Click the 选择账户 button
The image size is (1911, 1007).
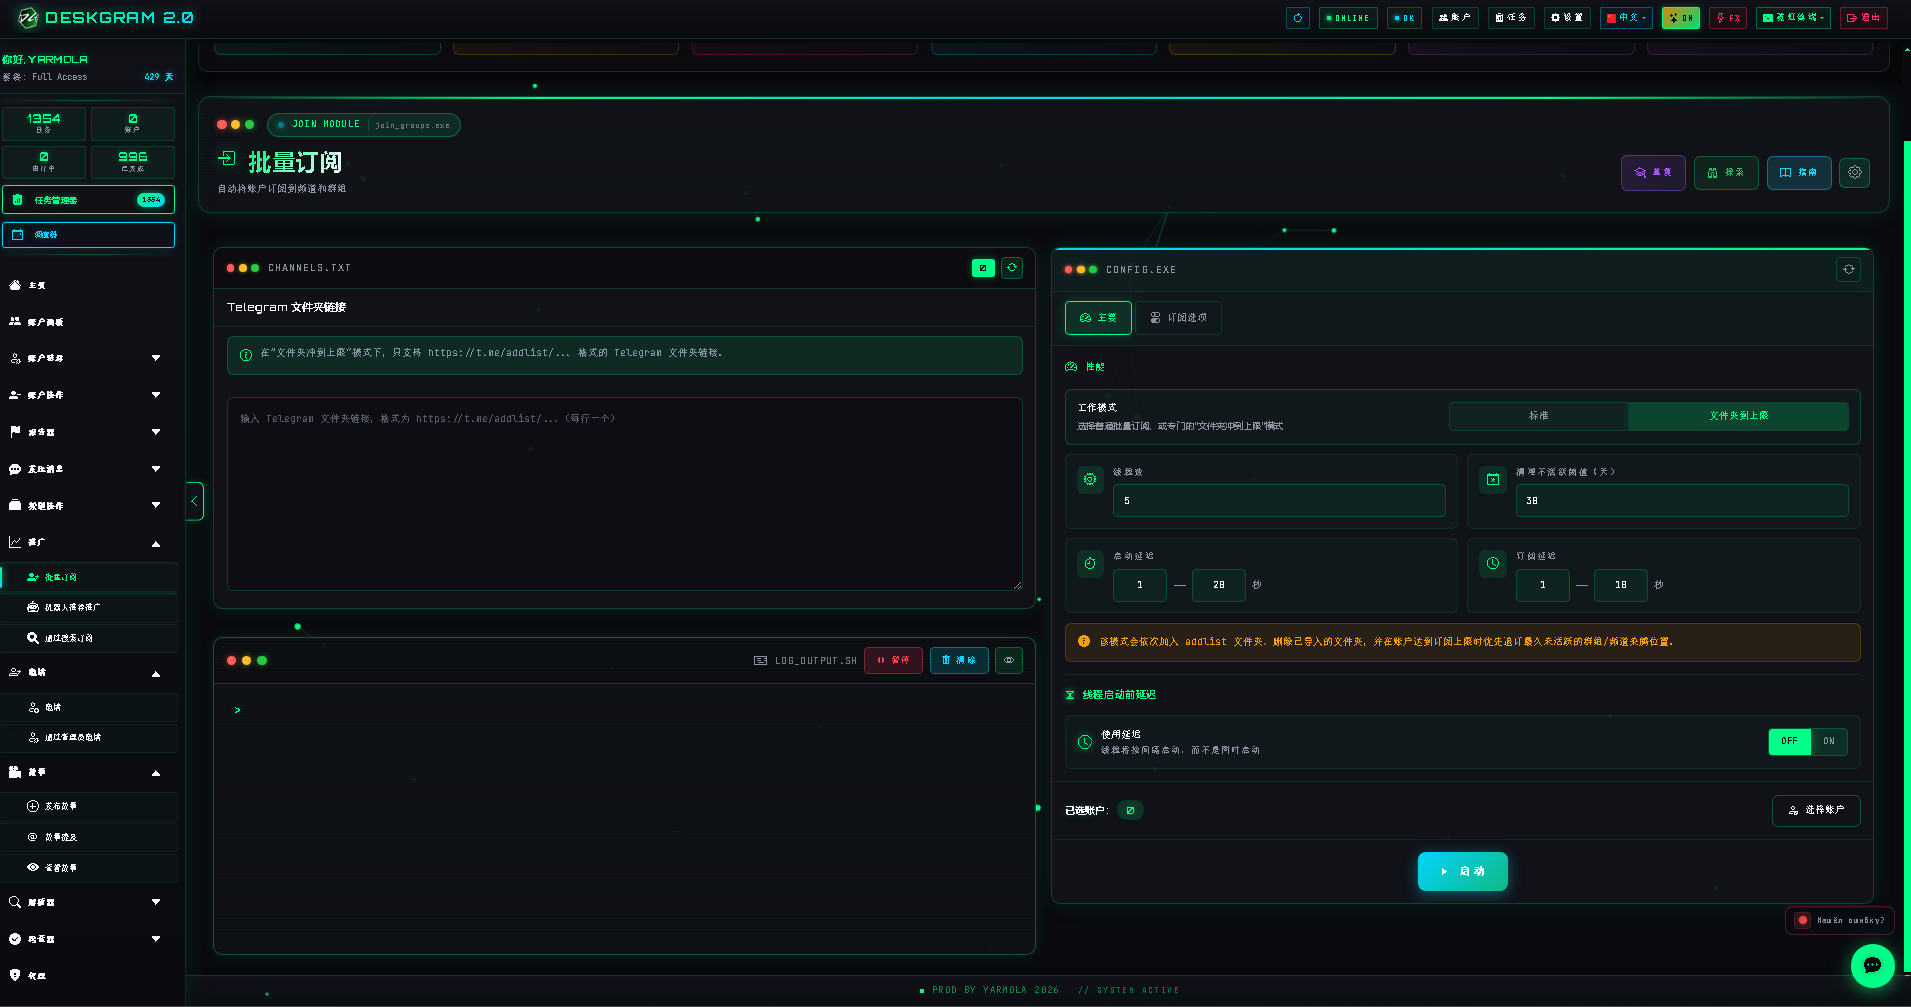point(1816,810)
